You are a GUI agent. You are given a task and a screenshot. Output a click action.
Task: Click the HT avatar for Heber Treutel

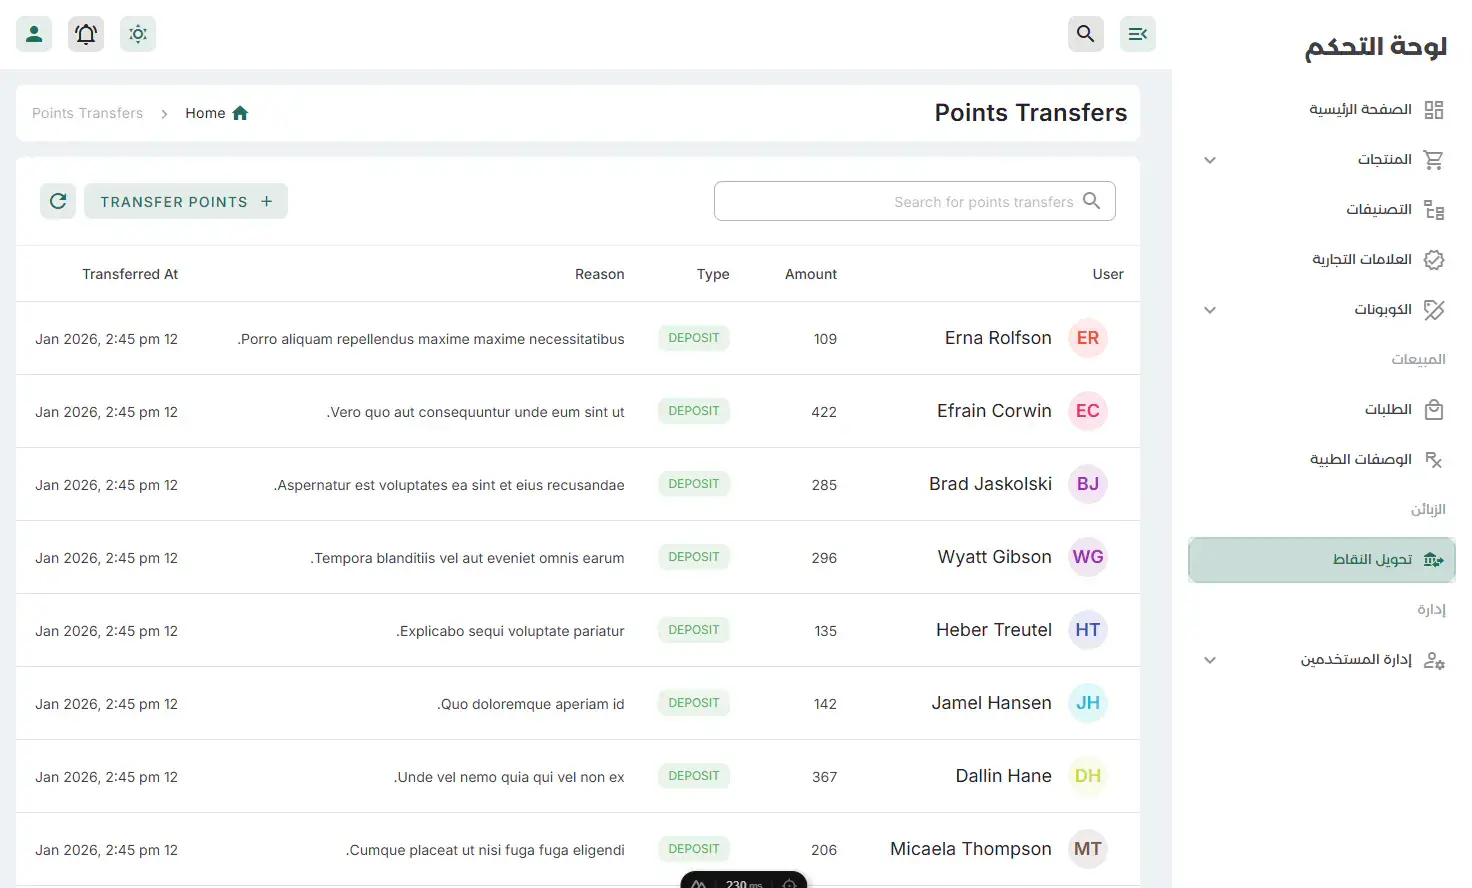pos(1088,630)
